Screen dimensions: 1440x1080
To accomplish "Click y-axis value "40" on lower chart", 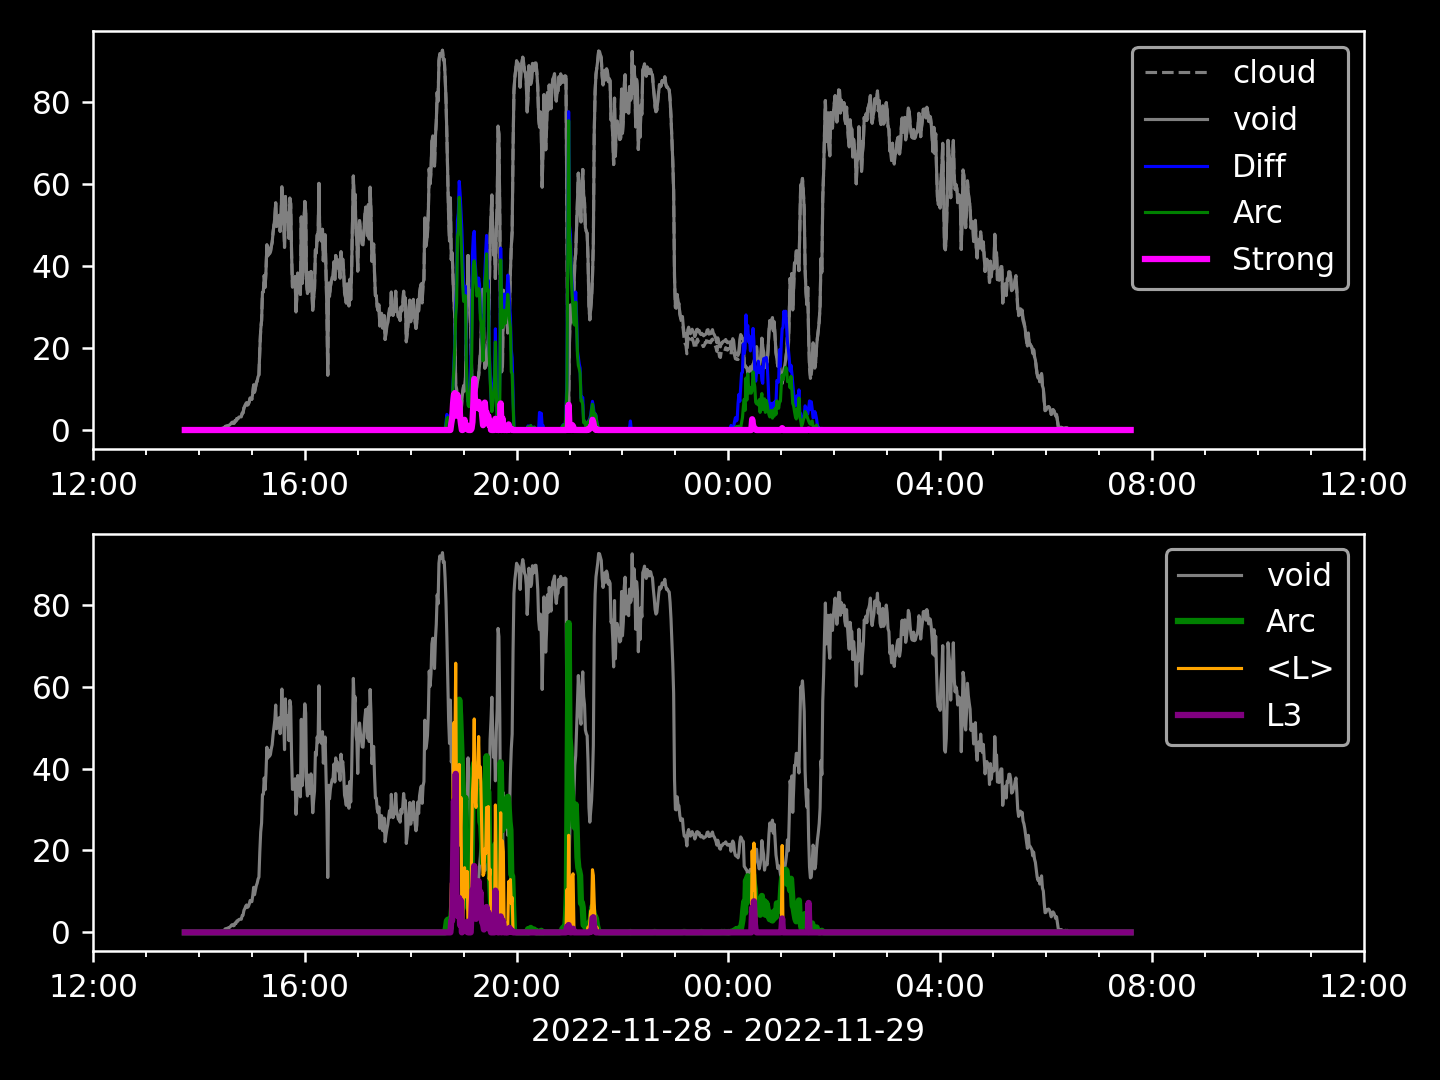I will 50,770.
